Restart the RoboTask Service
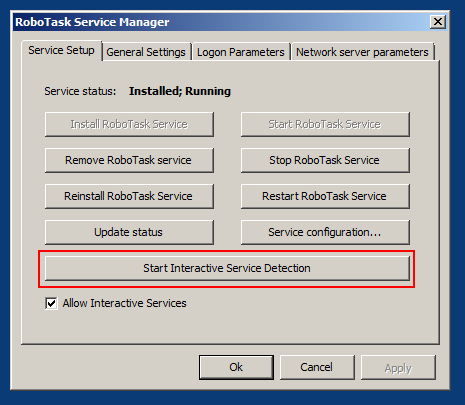 [325, 196]
